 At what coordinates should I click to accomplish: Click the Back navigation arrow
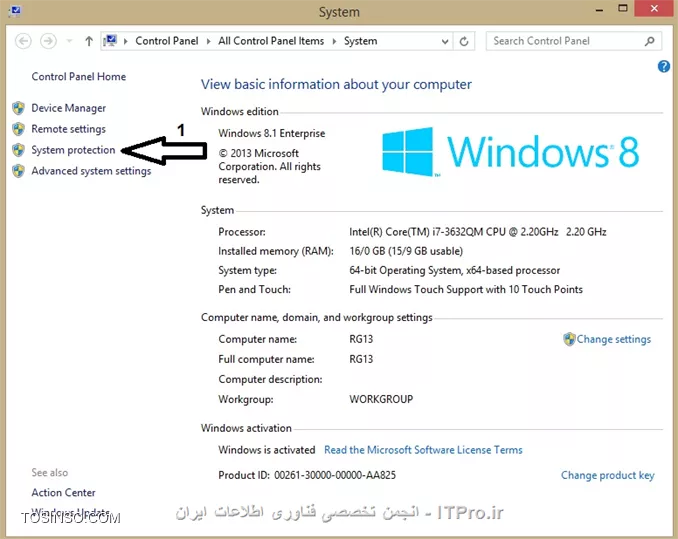coord(23,41)
